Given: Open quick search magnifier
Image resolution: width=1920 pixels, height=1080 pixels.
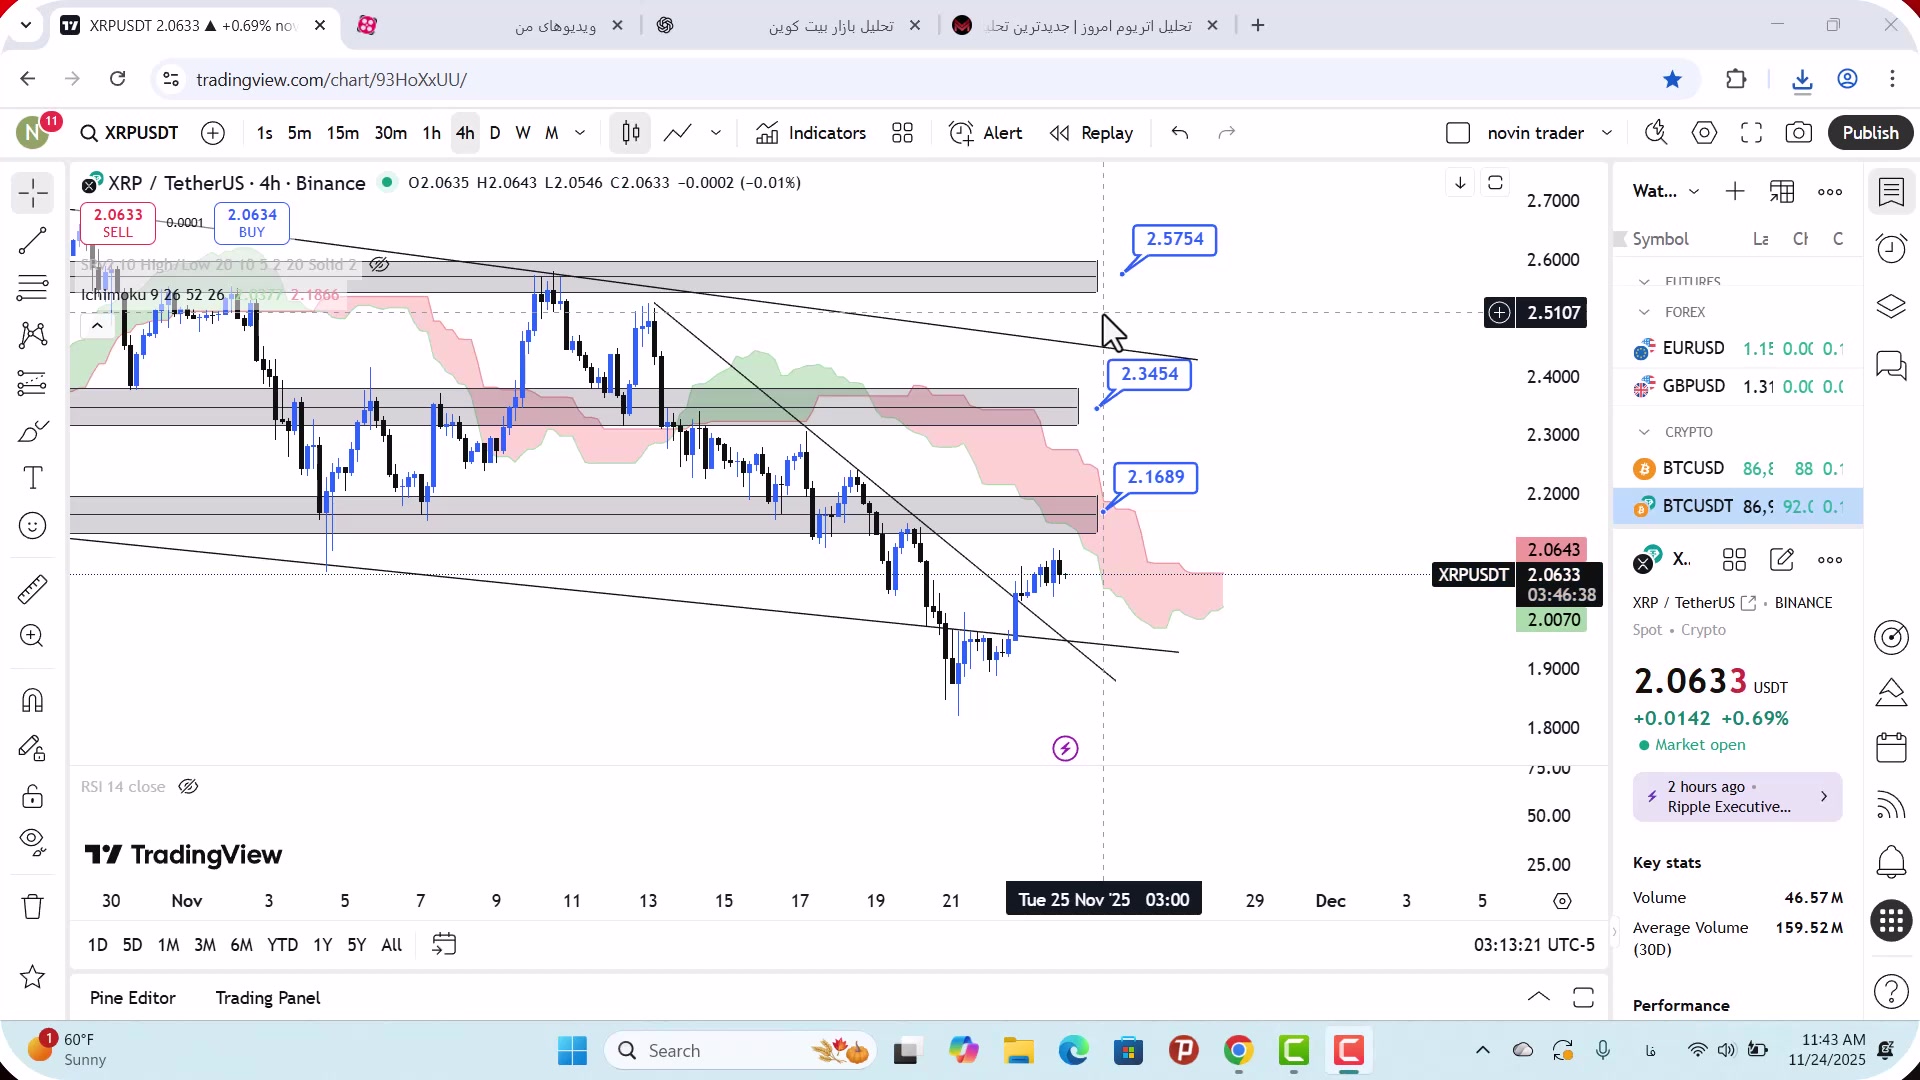Looking at the screenshot, I should (x=1656, y=133).
